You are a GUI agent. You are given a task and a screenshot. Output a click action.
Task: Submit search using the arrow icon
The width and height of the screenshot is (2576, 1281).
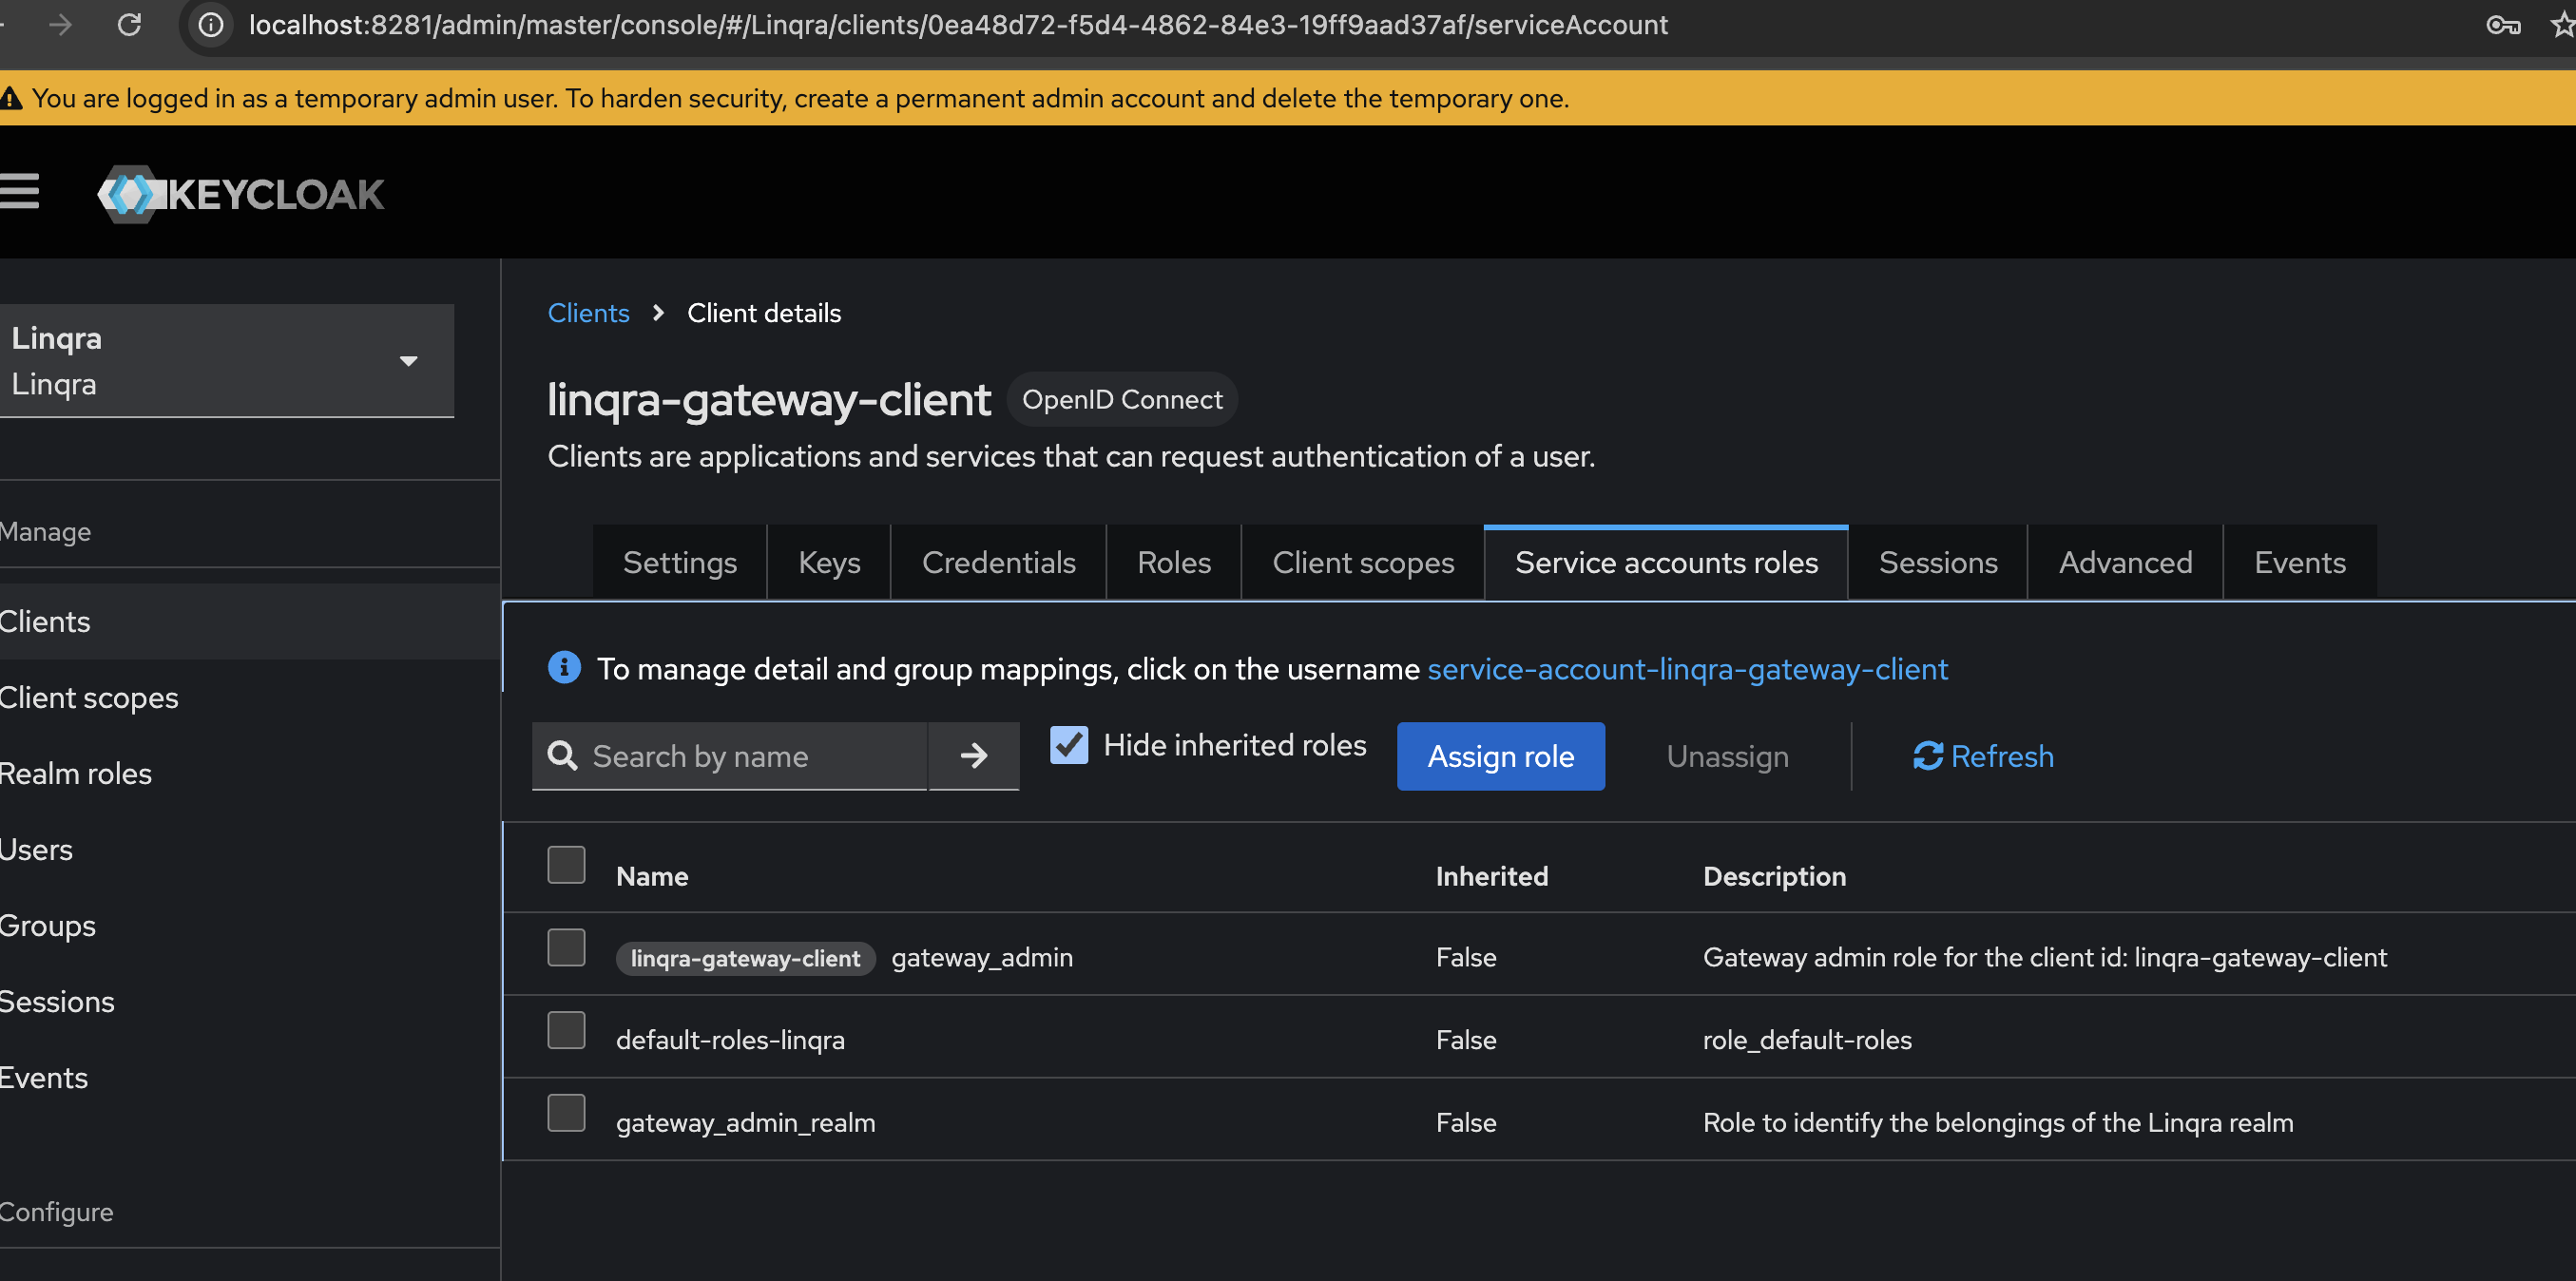click(973, 756)
